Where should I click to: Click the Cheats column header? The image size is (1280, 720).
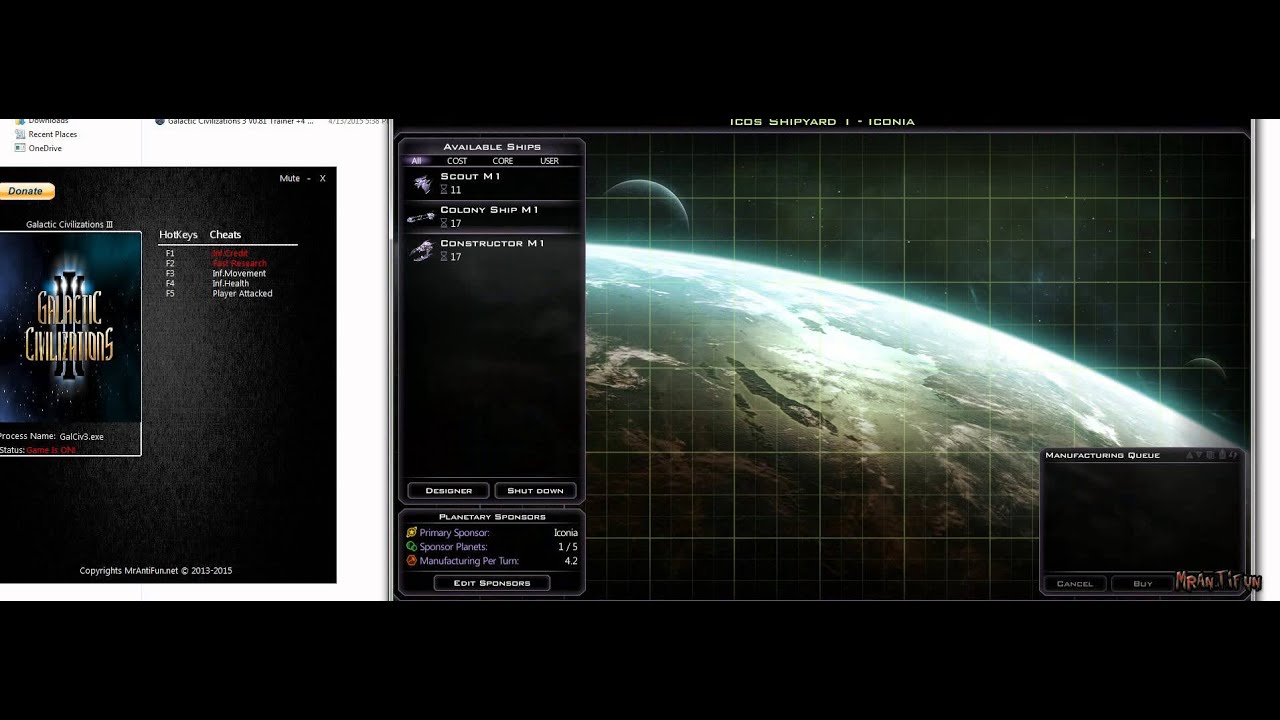pyautogui.click(x=225, y=235)
